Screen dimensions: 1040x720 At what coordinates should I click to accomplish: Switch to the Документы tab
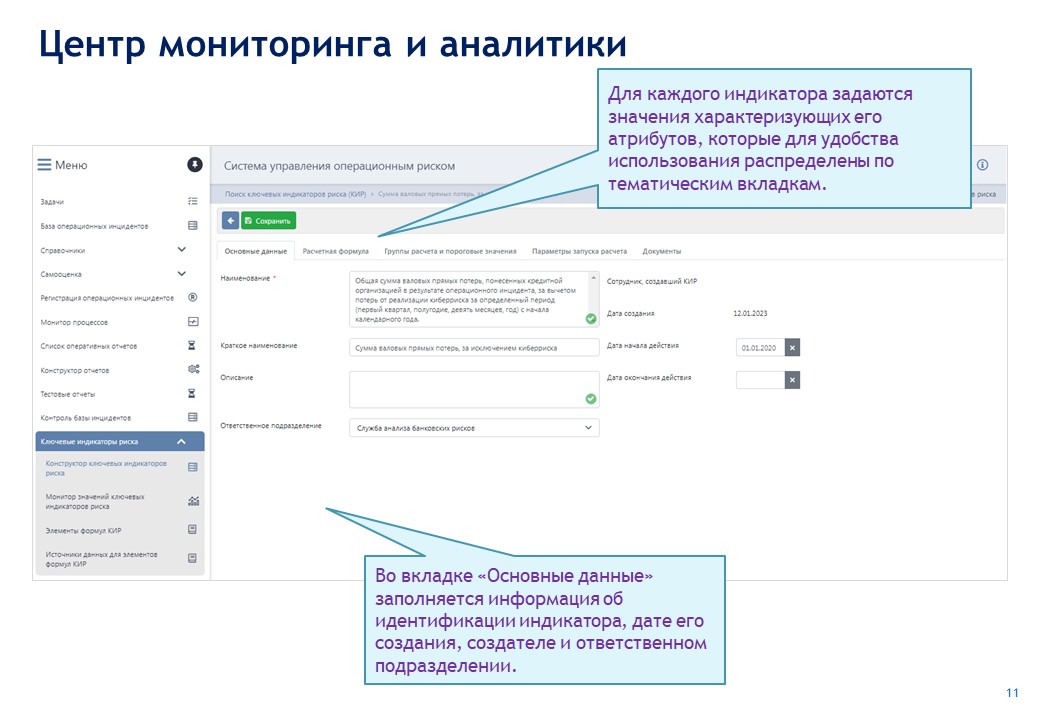tap(661, 251)
